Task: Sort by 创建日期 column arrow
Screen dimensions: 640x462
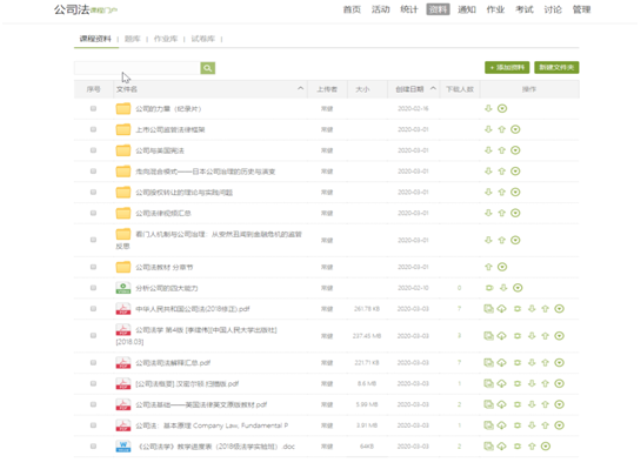Action: click(437, 89)
